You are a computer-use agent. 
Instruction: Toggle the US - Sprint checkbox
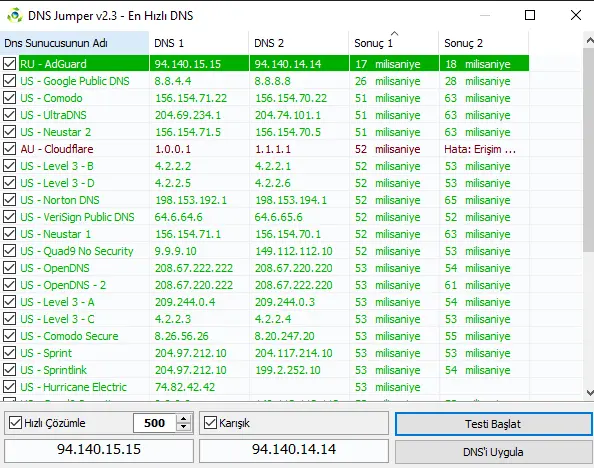[x=9, y=353]
